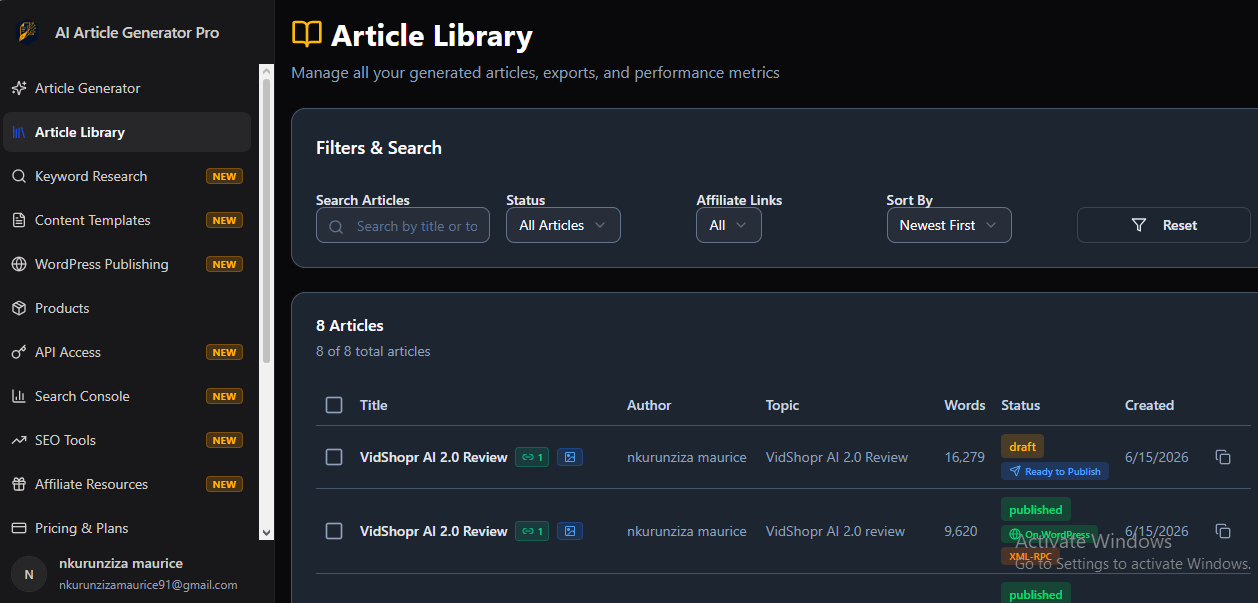Click the author name in the draft row
The height and width of the screenshot is (603, 1258).
(x=687, y=457)
